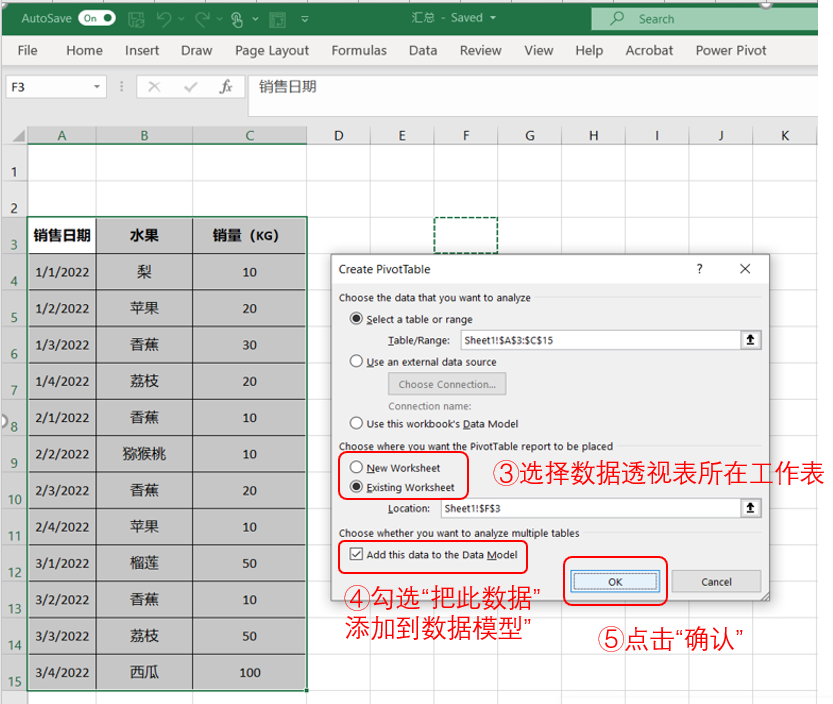
Task: Switch to the Insert ribbon tab
Action: click(142, 50)
